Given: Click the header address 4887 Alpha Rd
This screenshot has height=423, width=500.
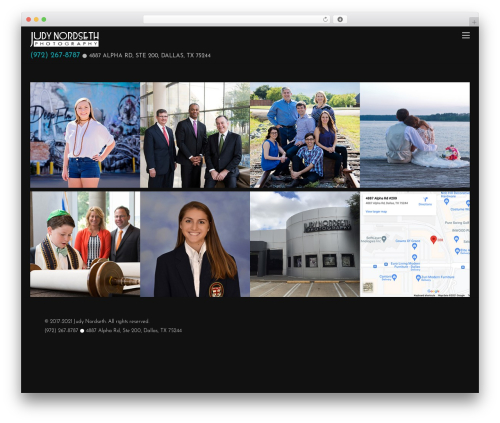Looking at the screenshot, I should point(150,55).
